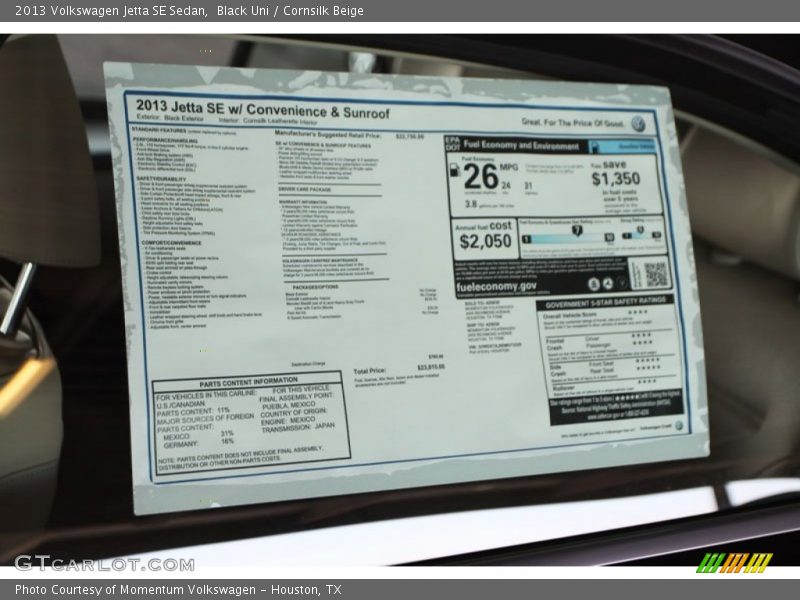
Task: Click the '2013 Volkswagen Jetta SE Sedan' caption text
Action: click(111, 10)
